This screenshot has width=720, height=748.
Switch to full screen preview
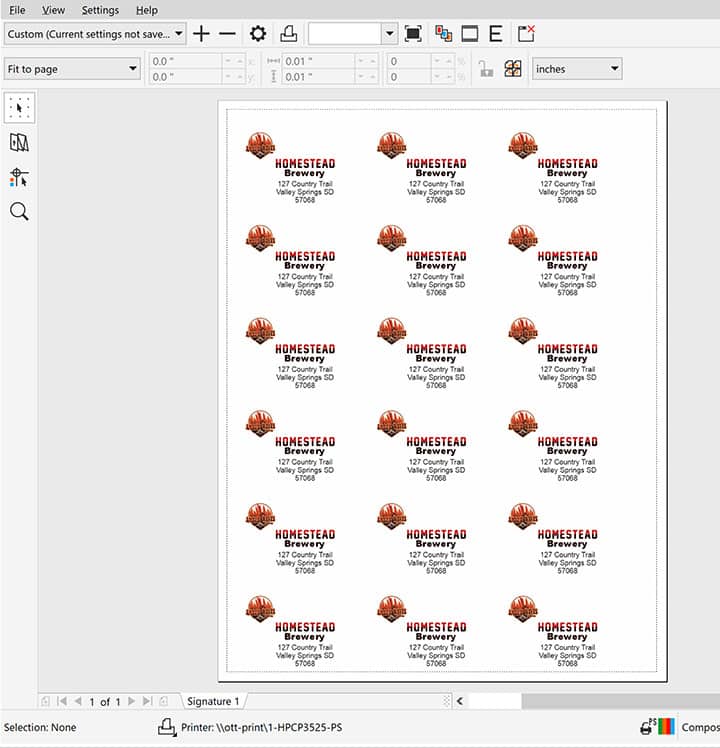pyautogui.click(x=413, y=34)
